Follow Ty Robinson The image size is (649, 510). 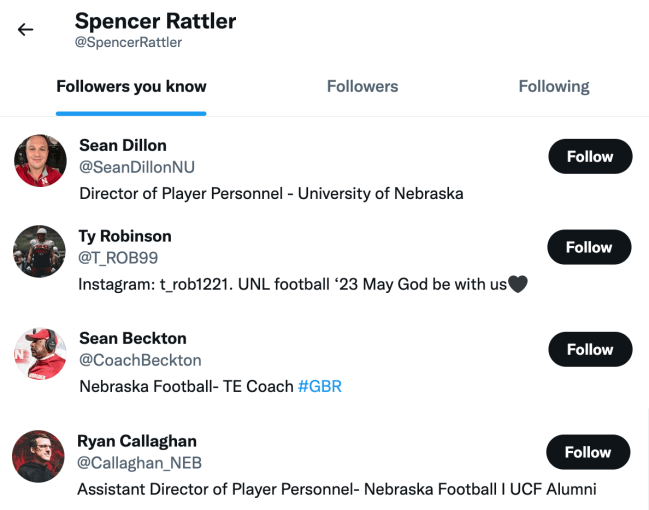click(x=589, y=247)
